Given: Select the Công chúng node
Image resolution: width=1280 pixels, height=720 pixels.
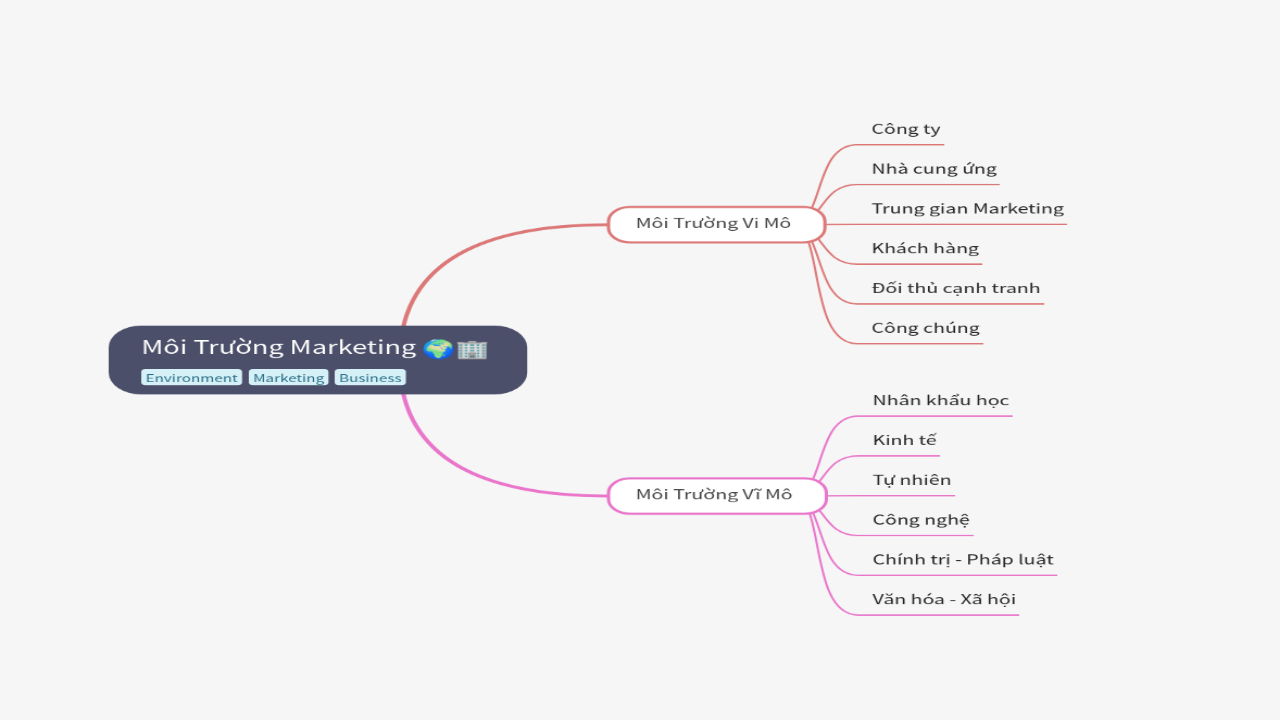Looking at the screenshot, I should pos(925,327).
